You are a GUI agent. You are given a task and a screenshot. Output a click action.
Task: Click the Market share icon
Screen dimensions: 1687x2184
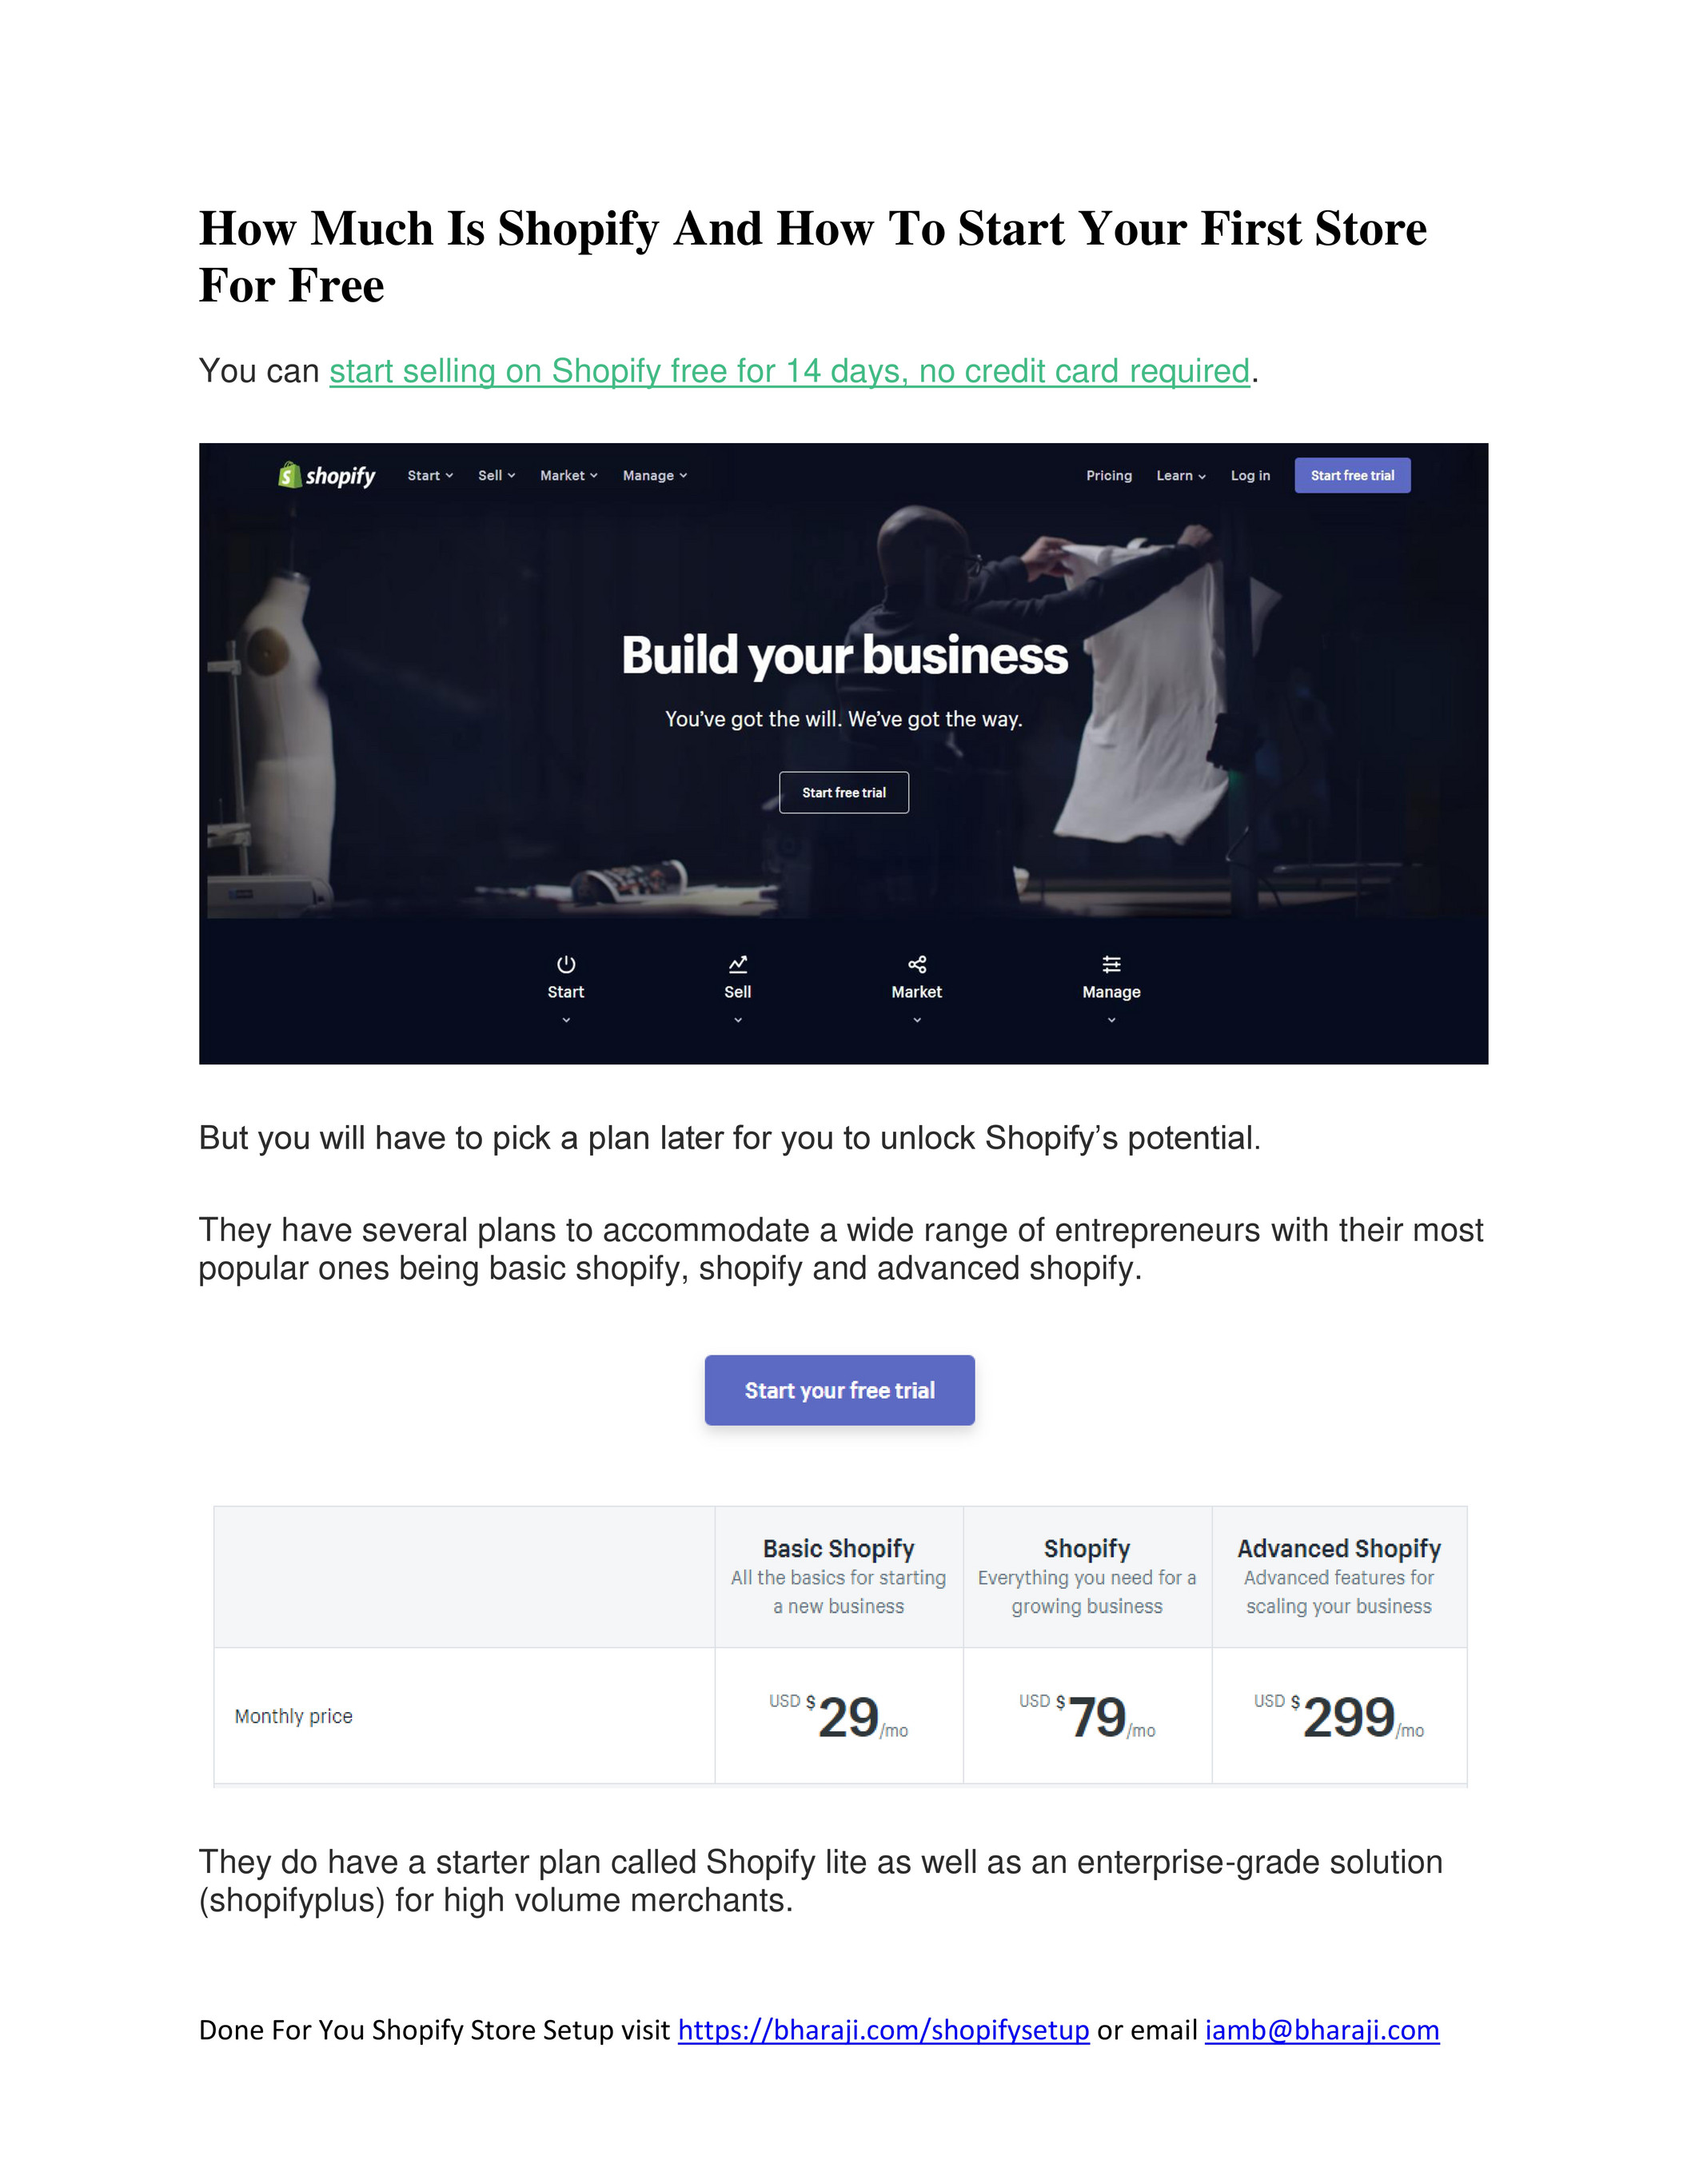click(917, 964)
